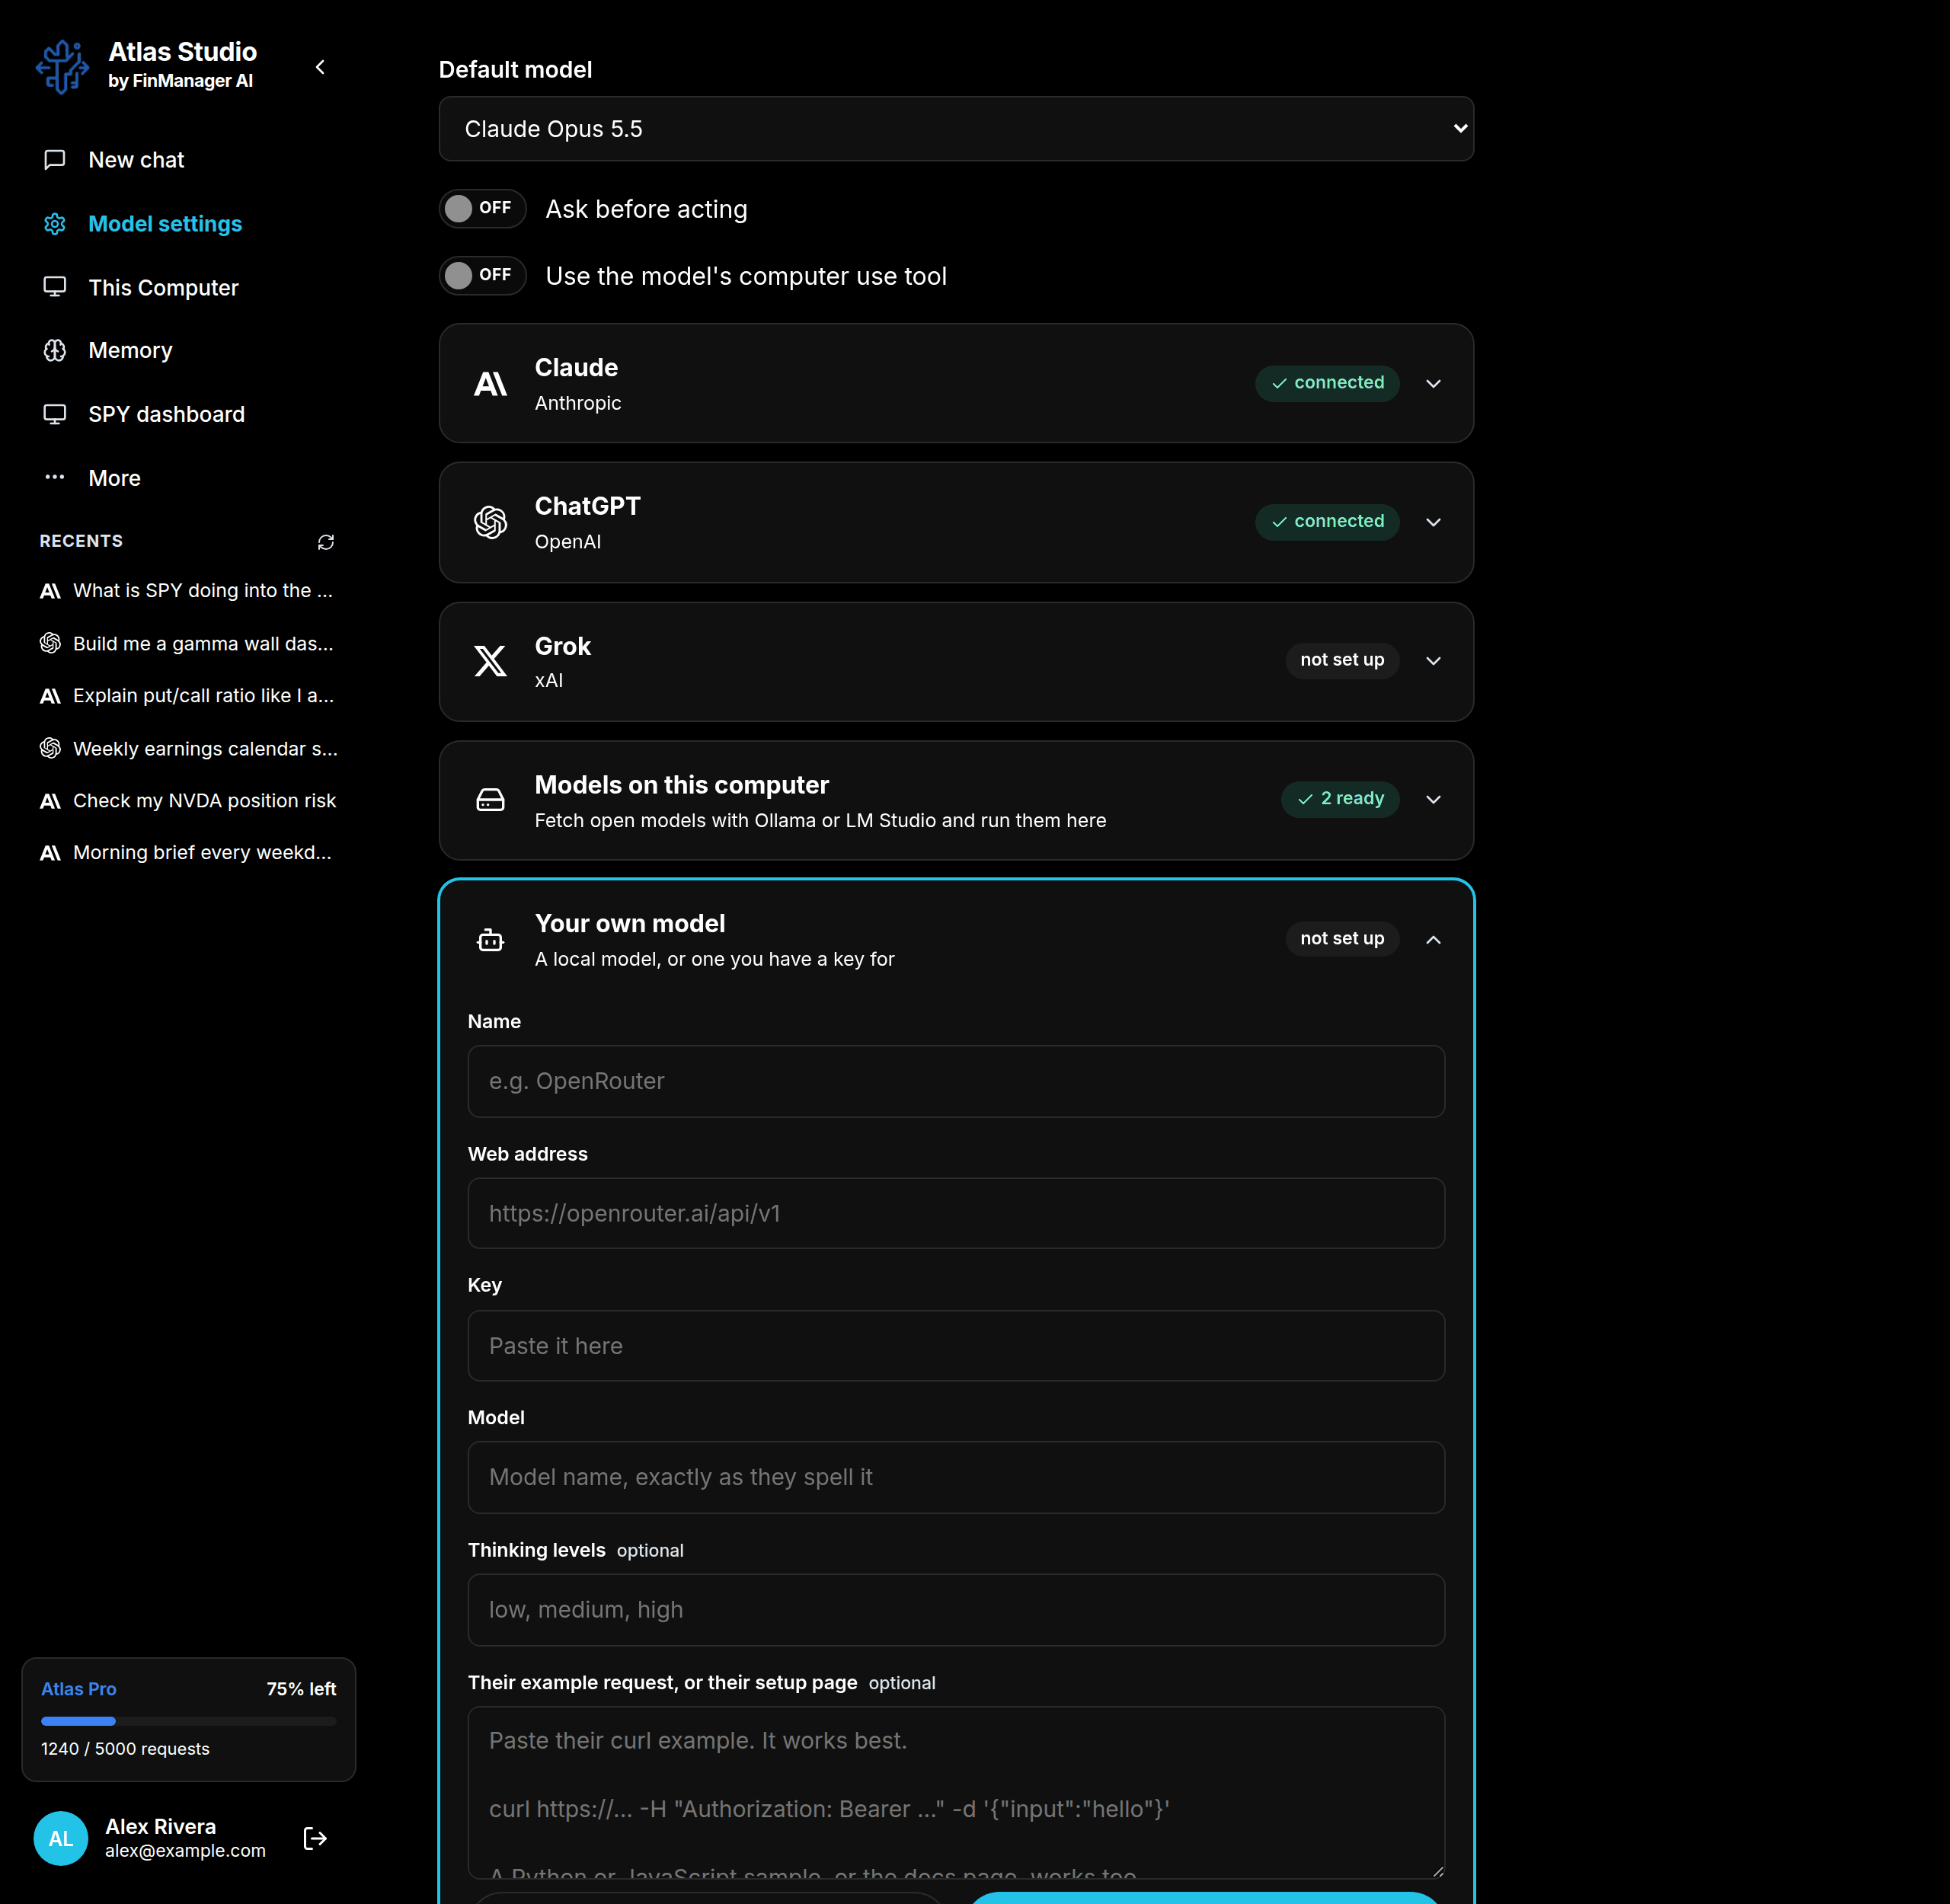Click the hard drive icon for local models
Image resolution: width=1950 pixels, height=1904 pixels.
490,800
